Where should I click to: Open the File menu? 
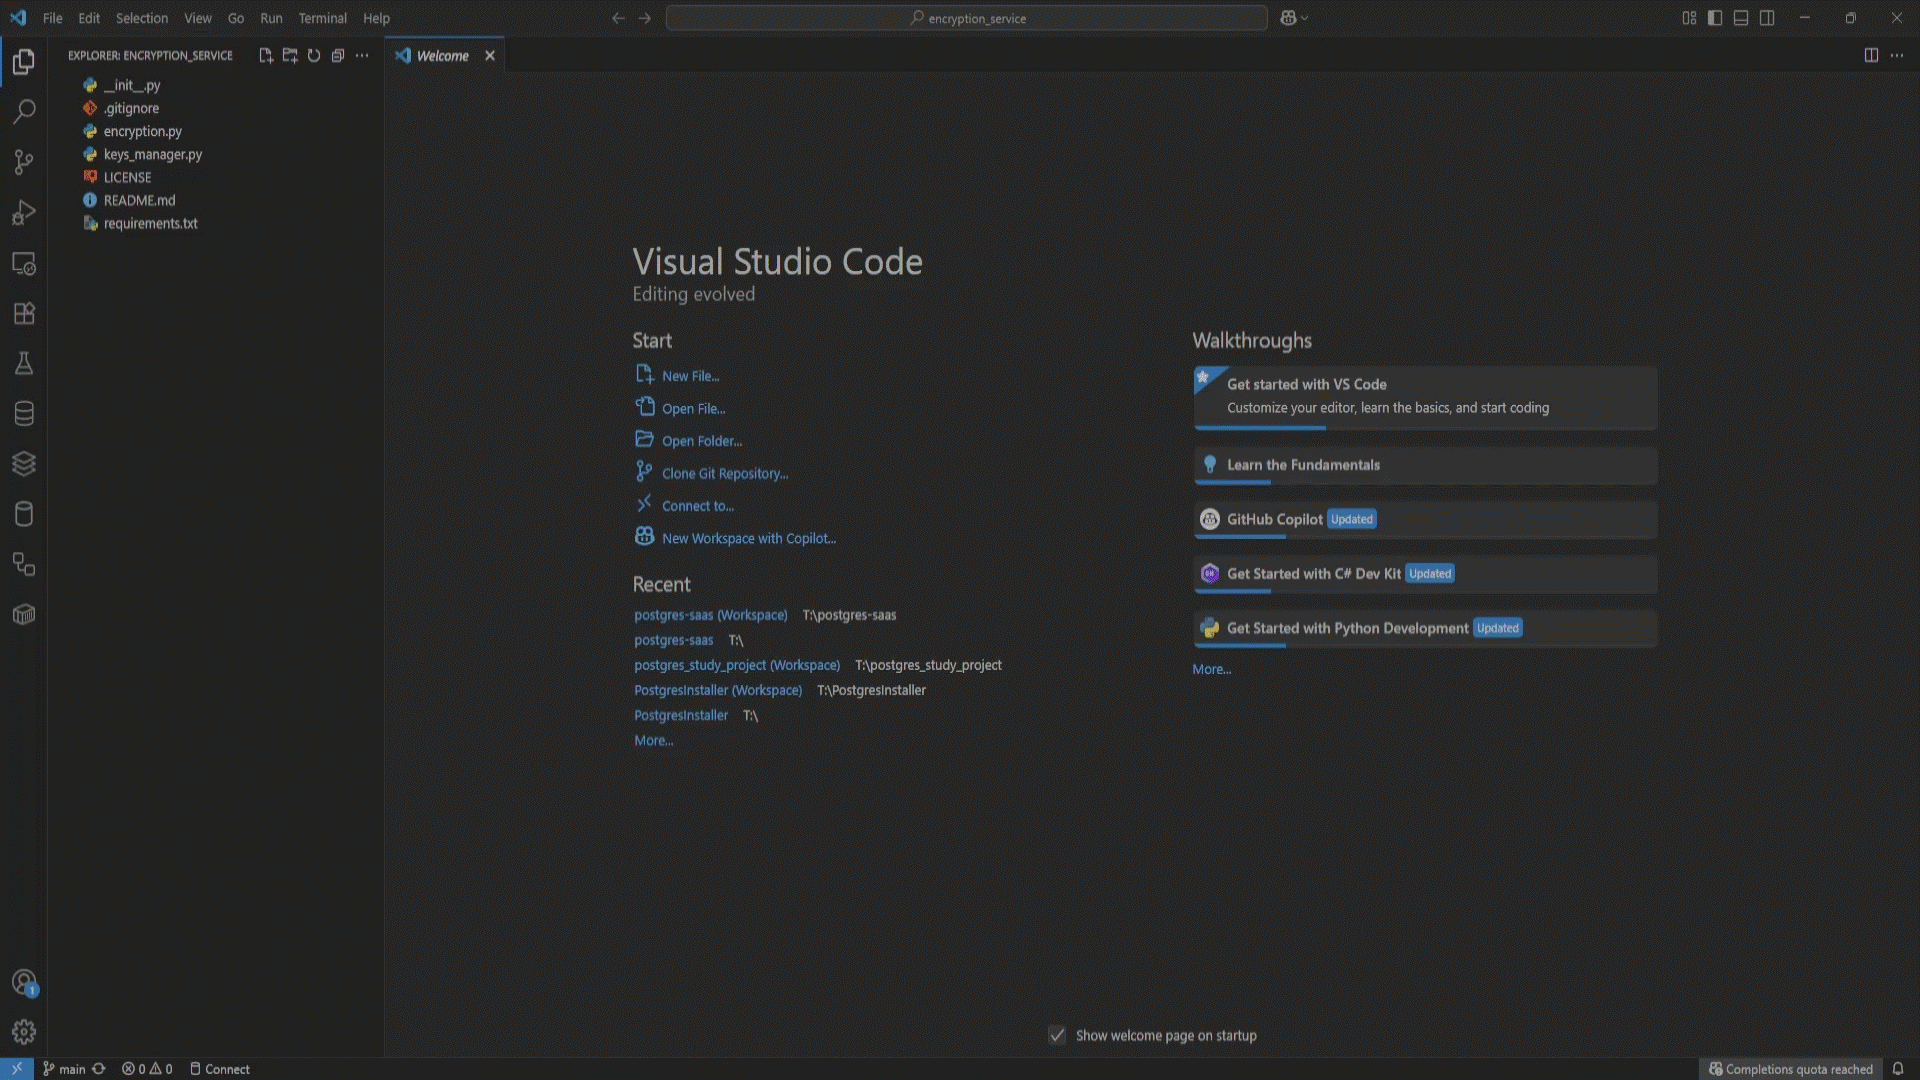(53, 18)
